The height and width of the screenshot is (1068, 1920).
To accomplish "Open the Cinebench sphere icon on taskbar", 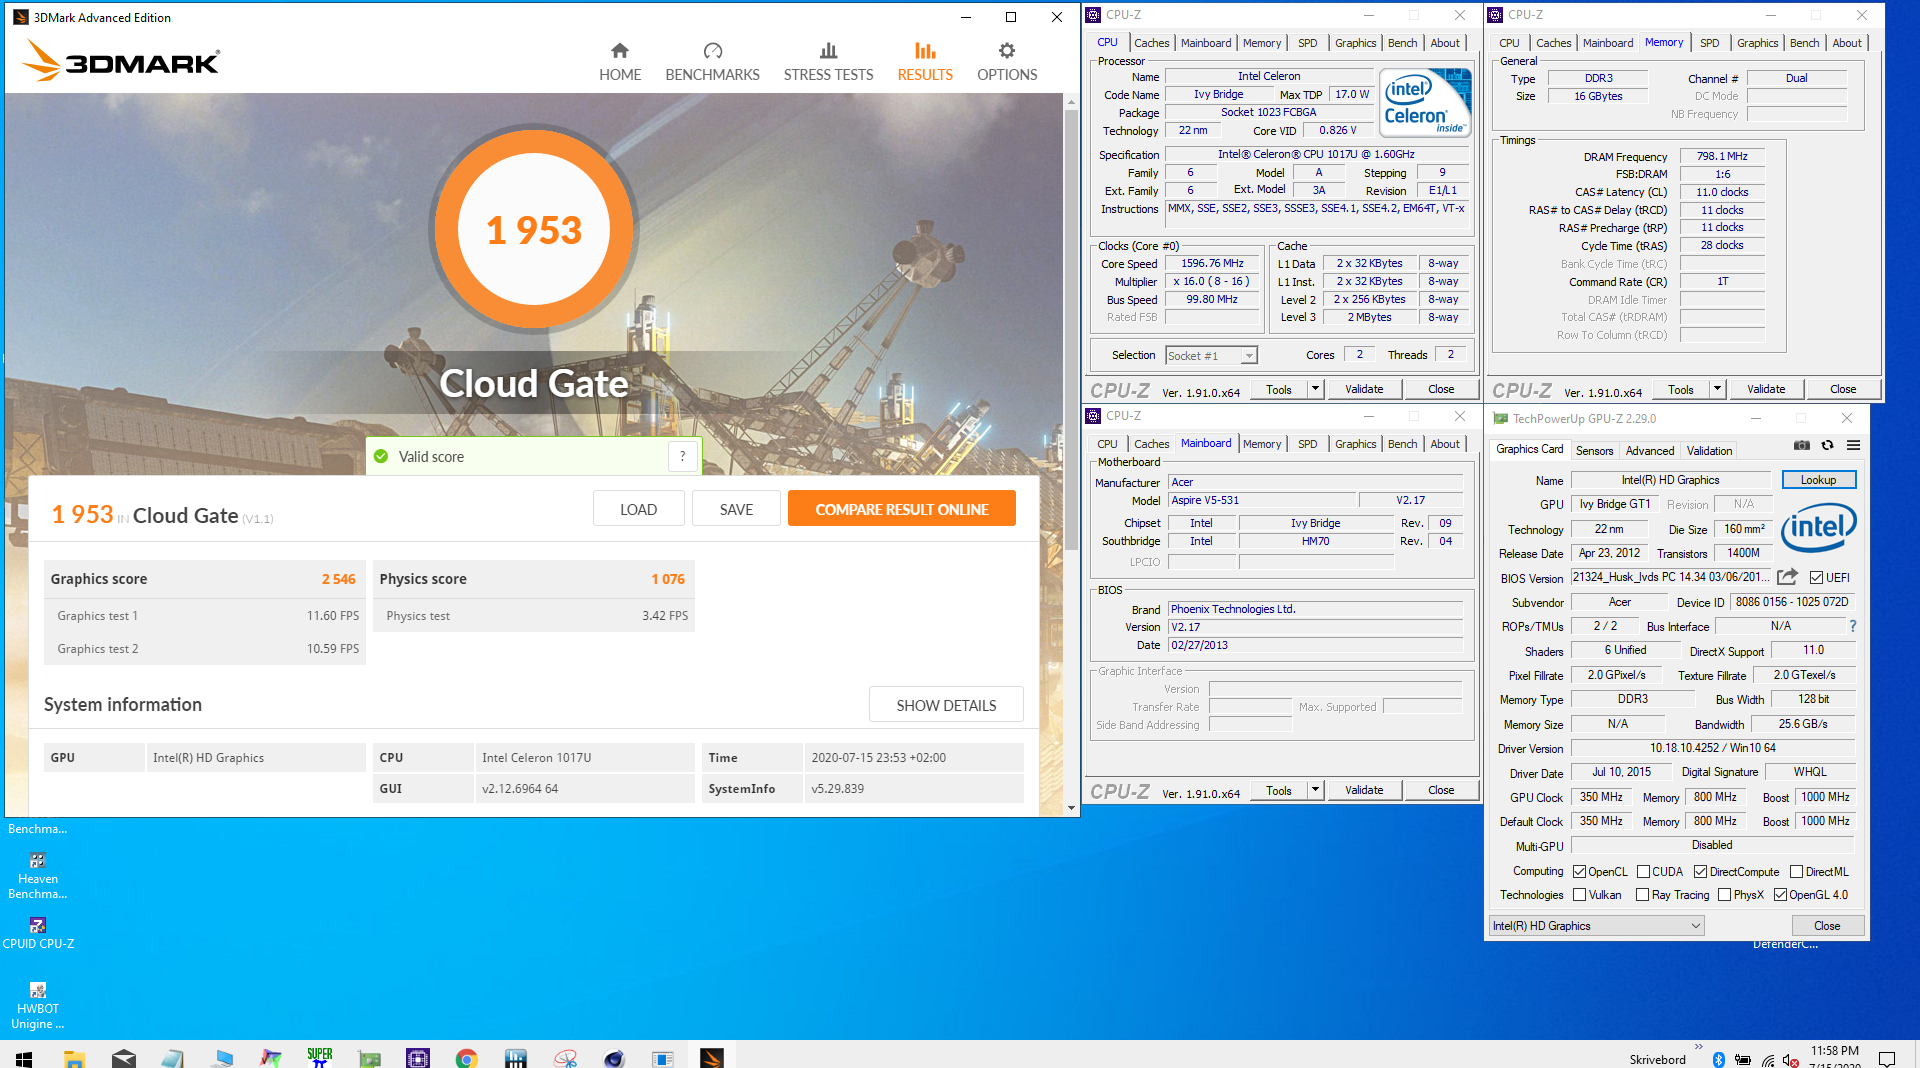I will point(614,1058).
